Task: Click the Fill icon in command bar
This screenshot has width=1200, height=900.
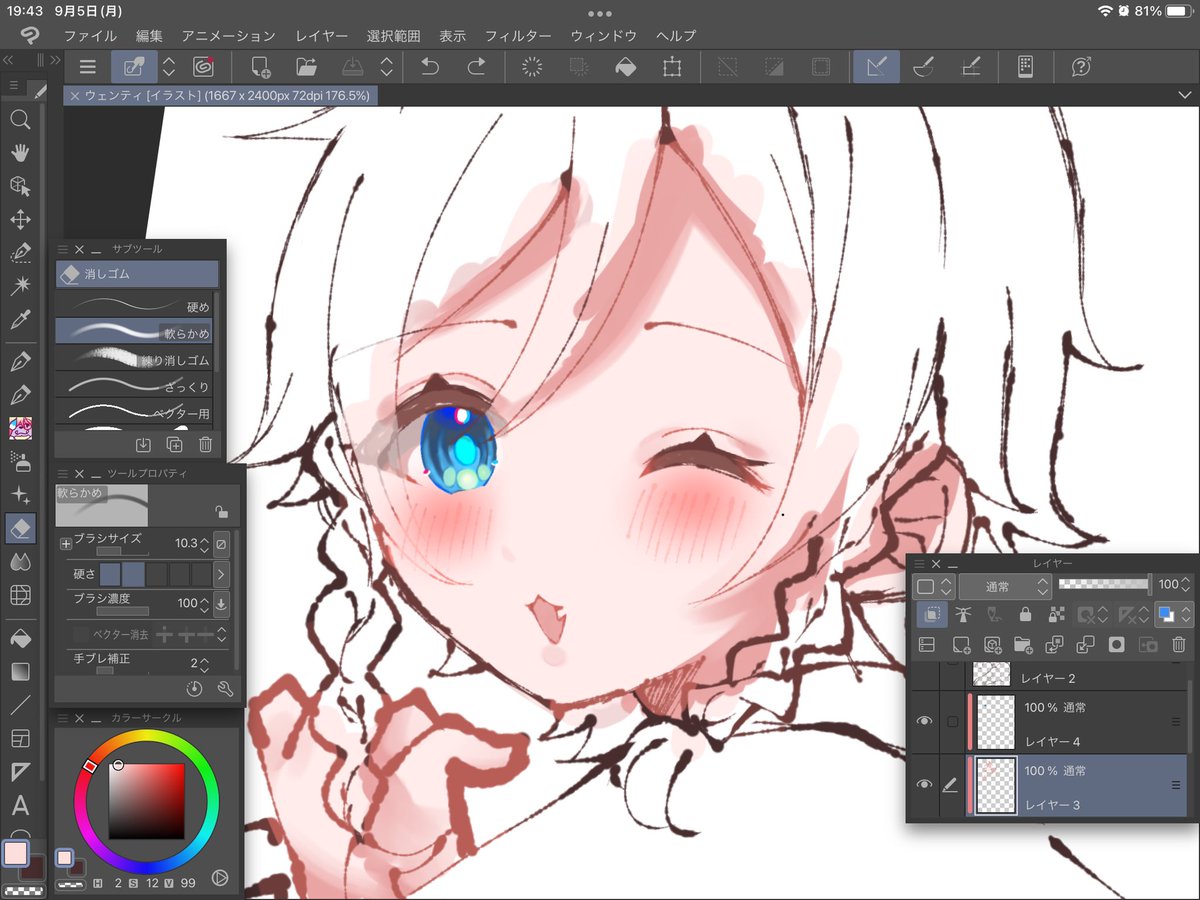Action: (625, 67)
